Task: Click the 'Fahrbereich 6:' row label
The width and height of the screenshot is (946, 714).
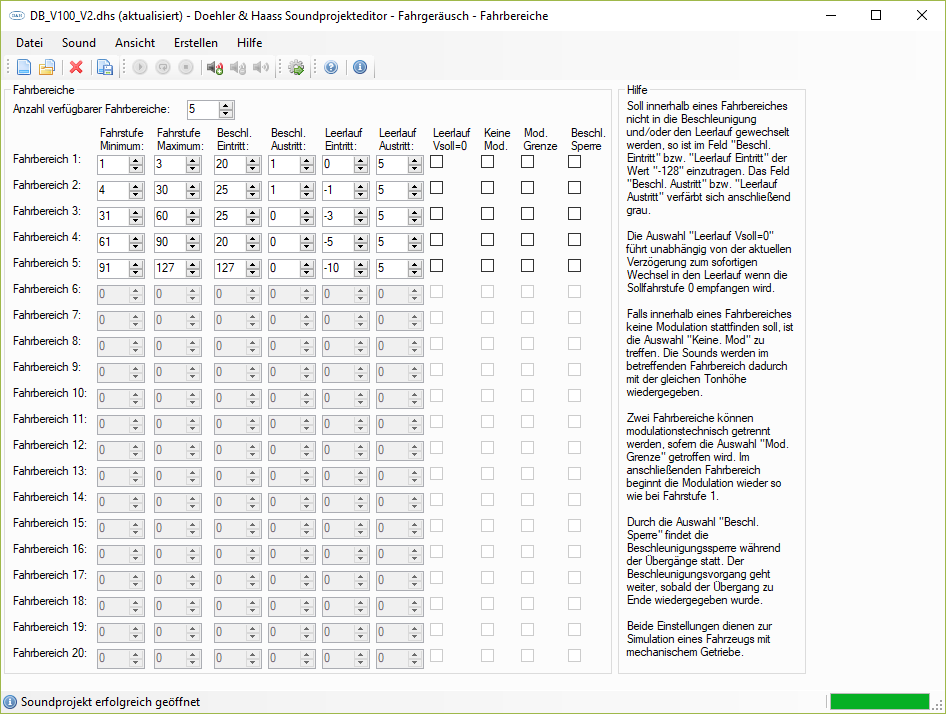Action: pos(46,289)
